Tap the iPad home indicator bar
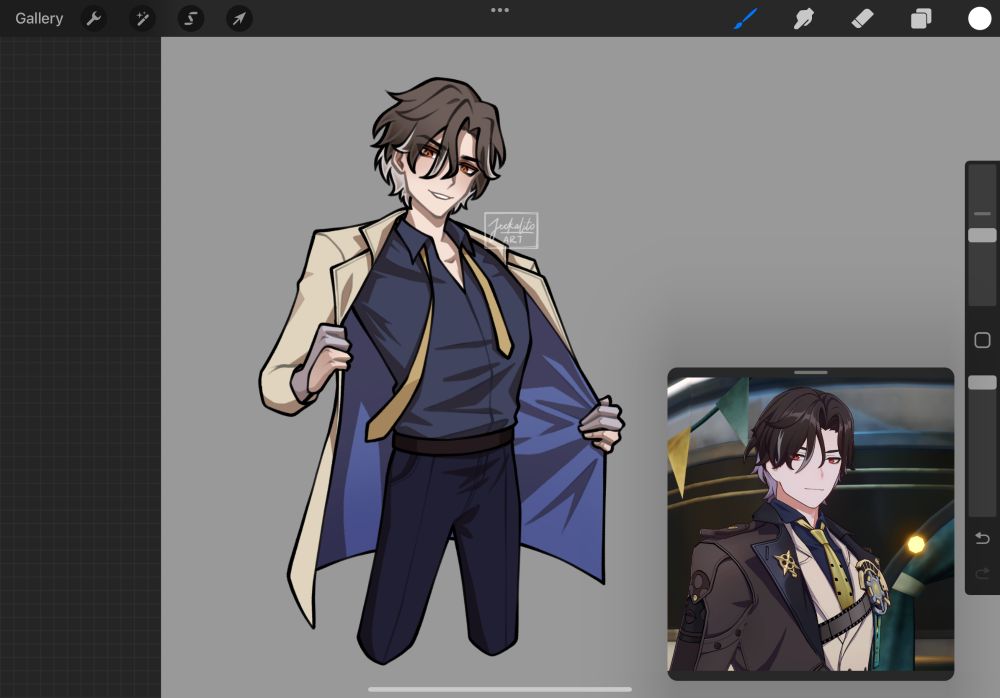 500,689
